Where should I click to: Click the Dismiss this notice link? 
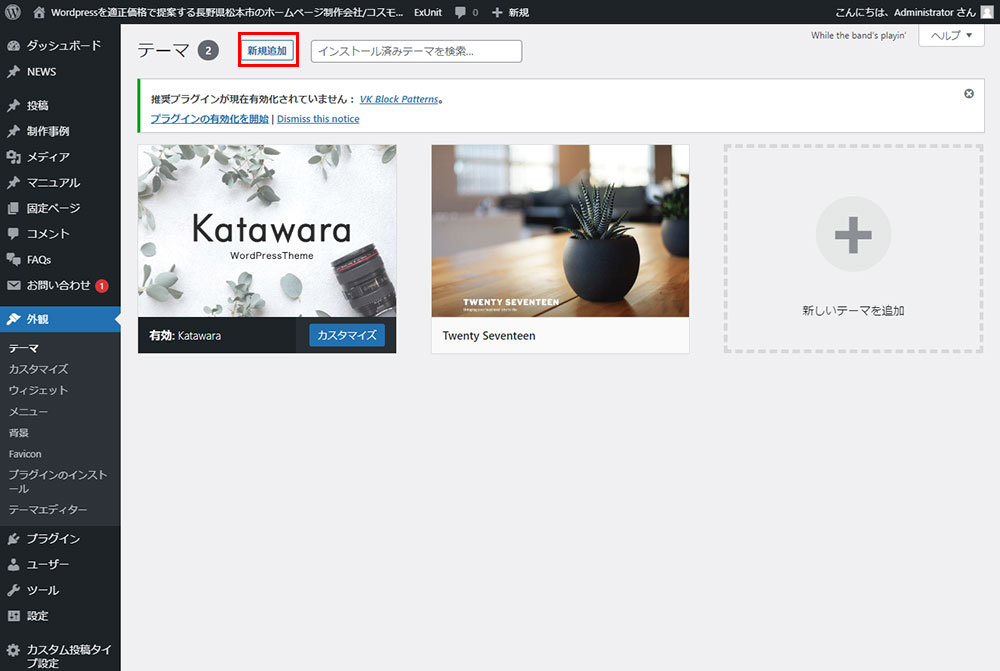click(318, 119)
